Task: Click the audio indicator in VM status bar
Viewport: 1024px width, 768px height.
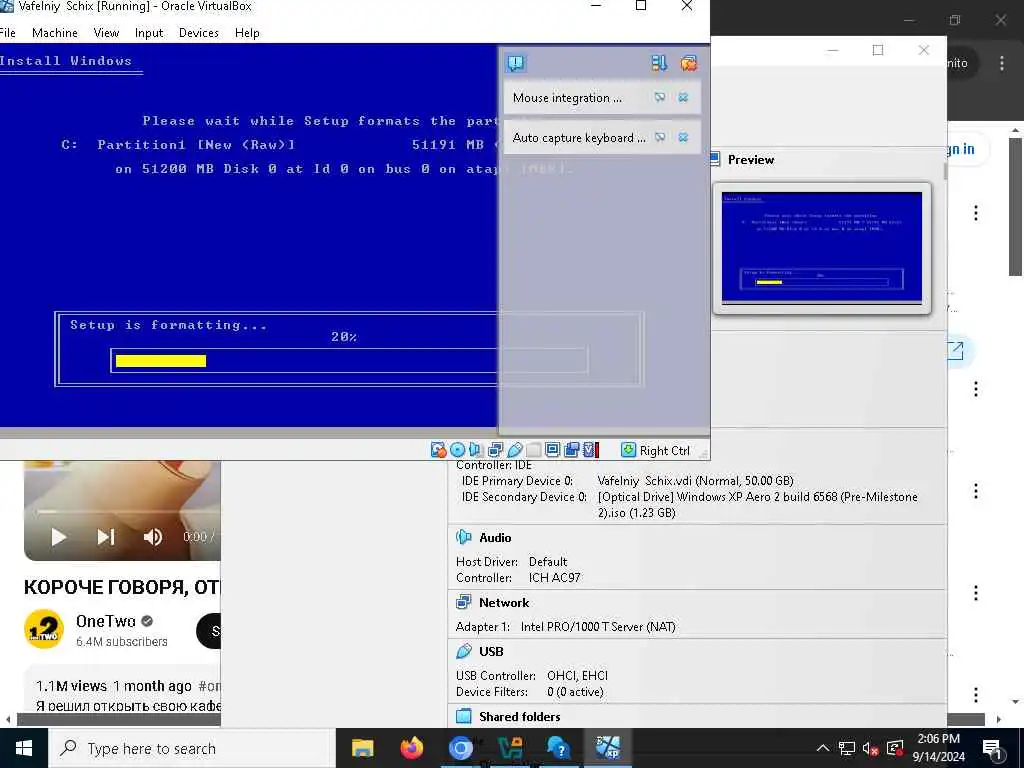Action: click(x=475, y=450)
